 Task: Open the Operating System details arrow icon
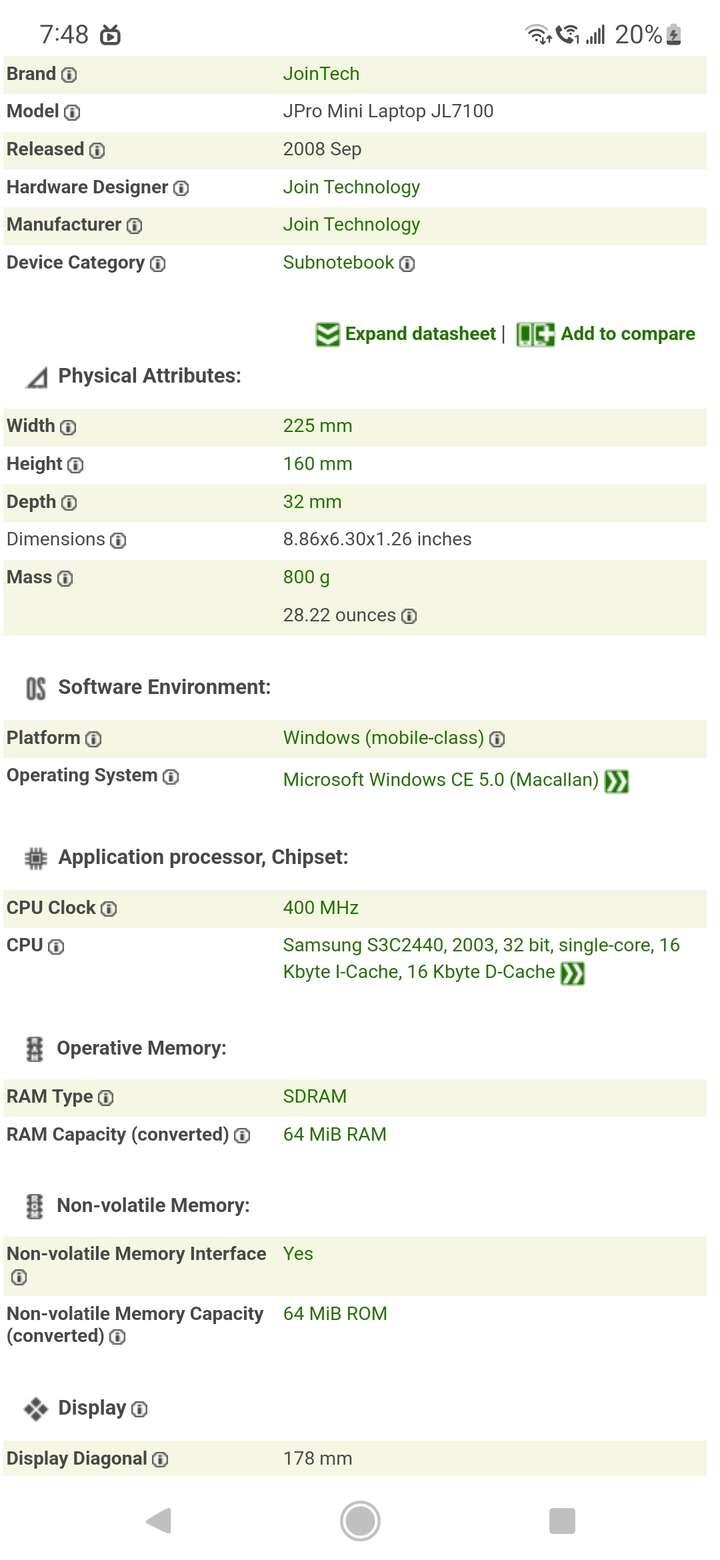coord(616,781)
